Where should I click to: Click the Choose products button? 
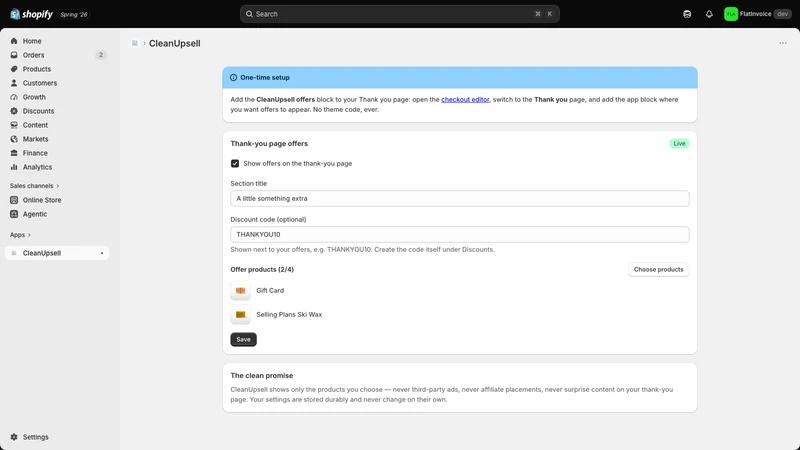(658, 269)
